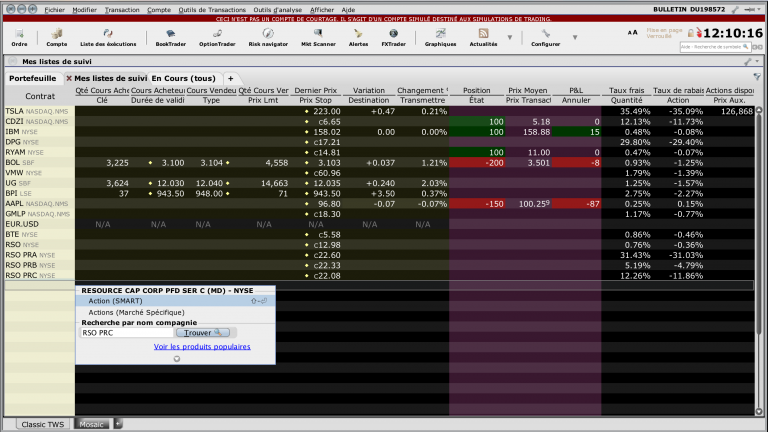Switch to the Portefeuille tab
This screenshot has width=768, height=432.
click(x=33, y=78)
